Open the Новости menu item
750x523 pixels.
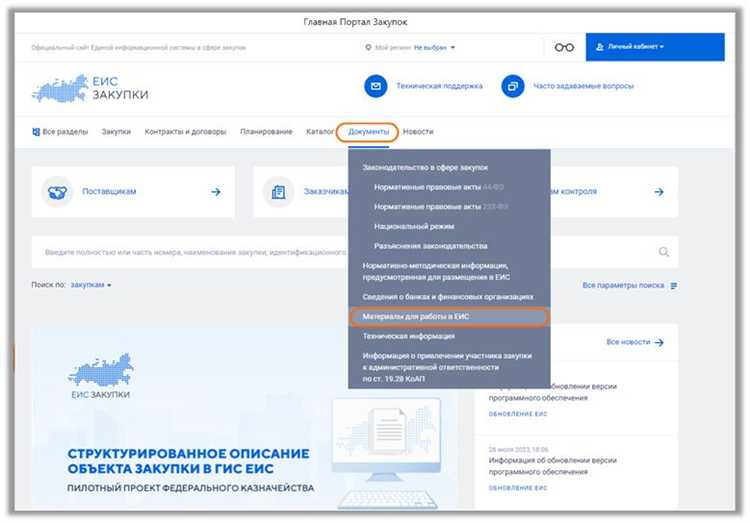(x=418, y=132)
